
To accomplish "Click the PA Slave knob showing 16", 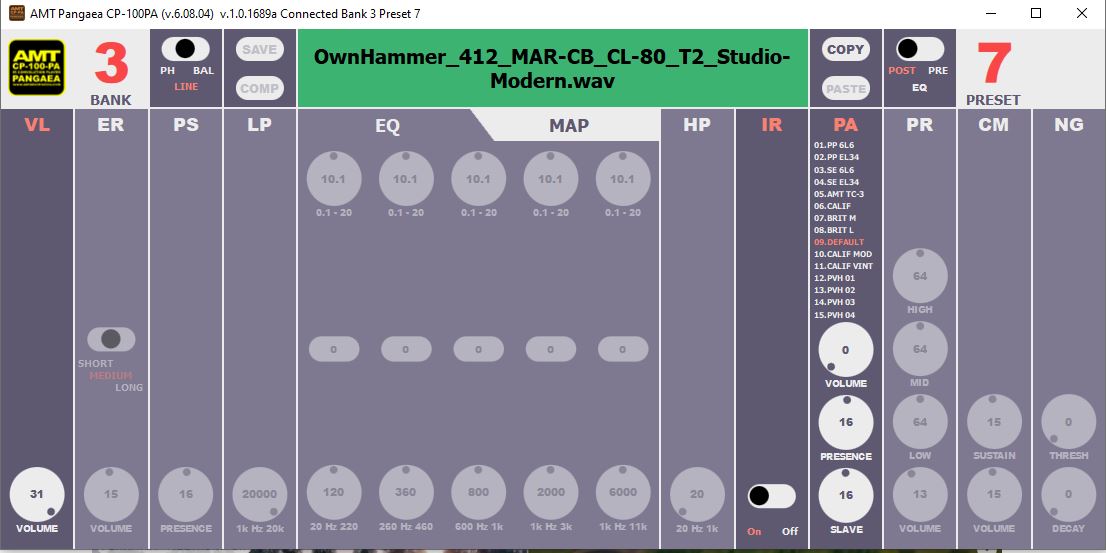I will (x=846, y=495).
